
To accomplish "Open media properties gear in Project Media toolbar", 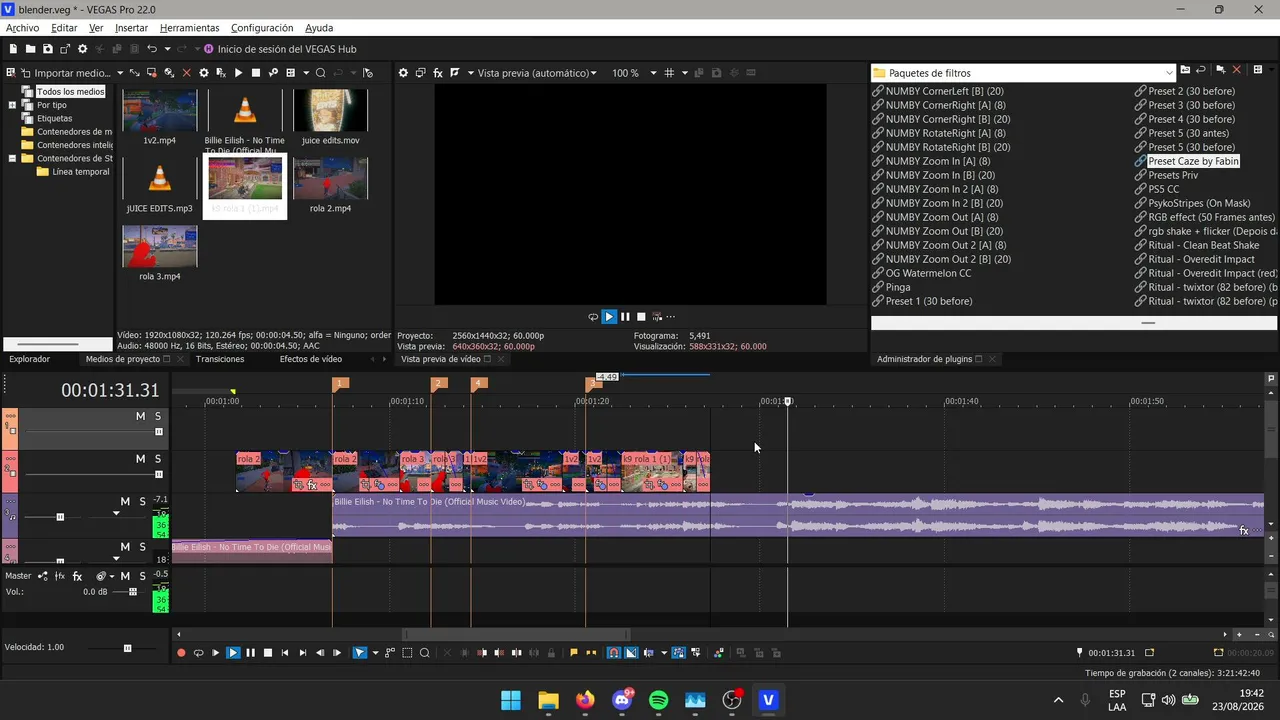I will [x=204, y=73].
